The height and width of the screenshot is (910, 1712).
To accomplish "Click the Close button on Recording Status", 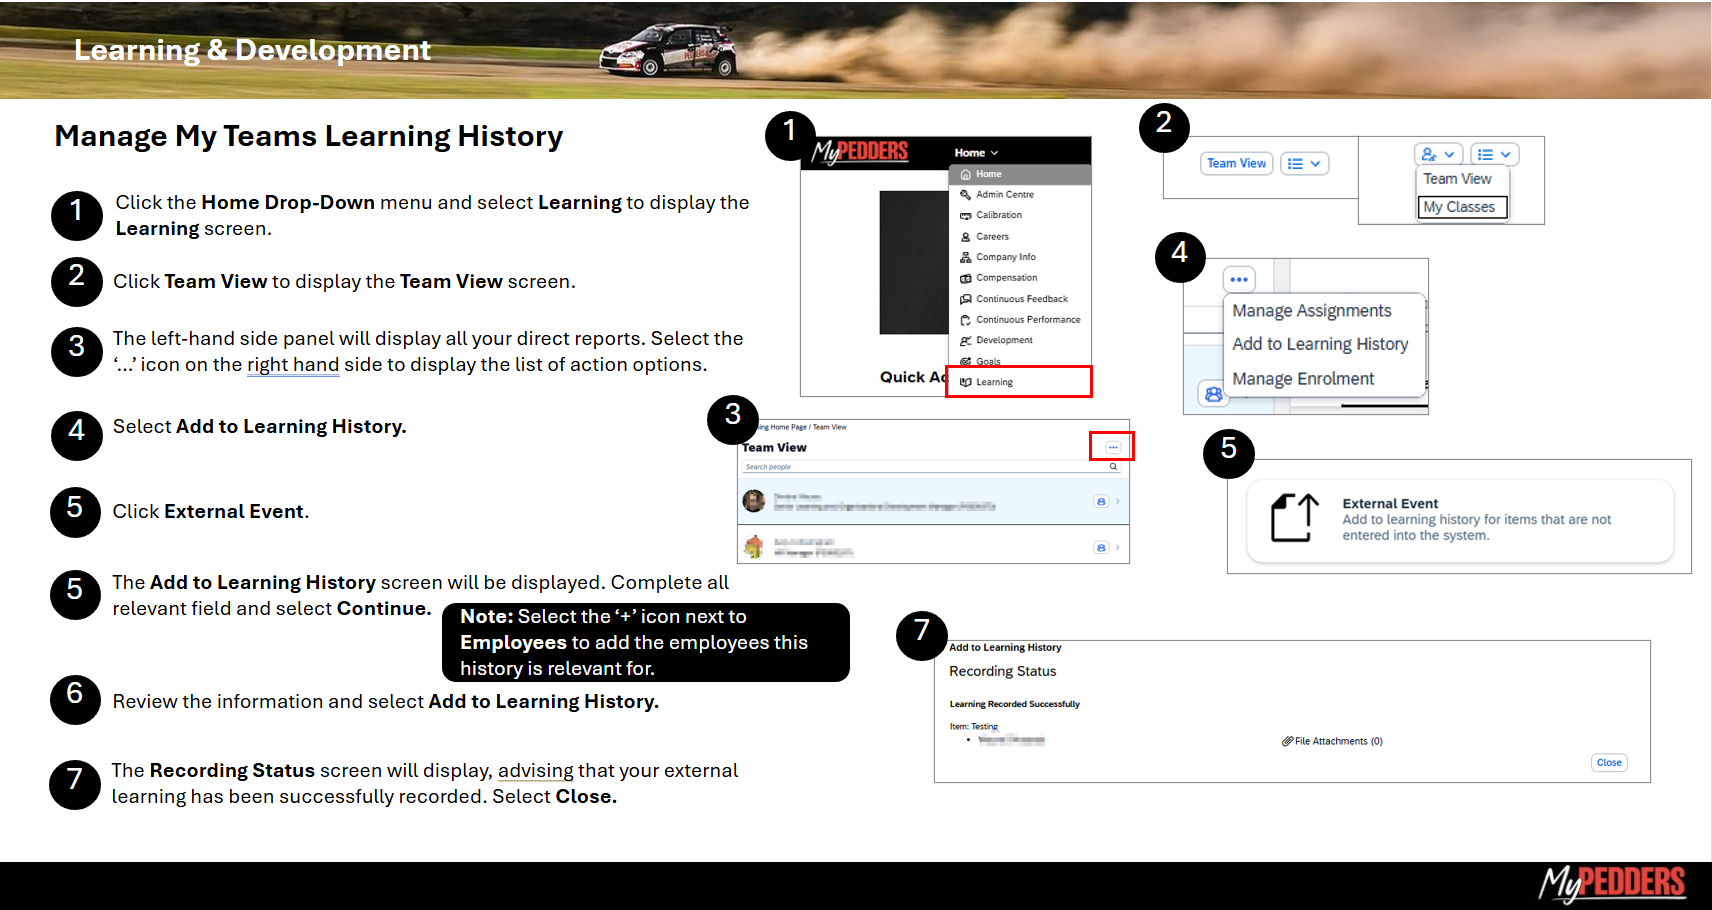I will (x=1608, y=763).
